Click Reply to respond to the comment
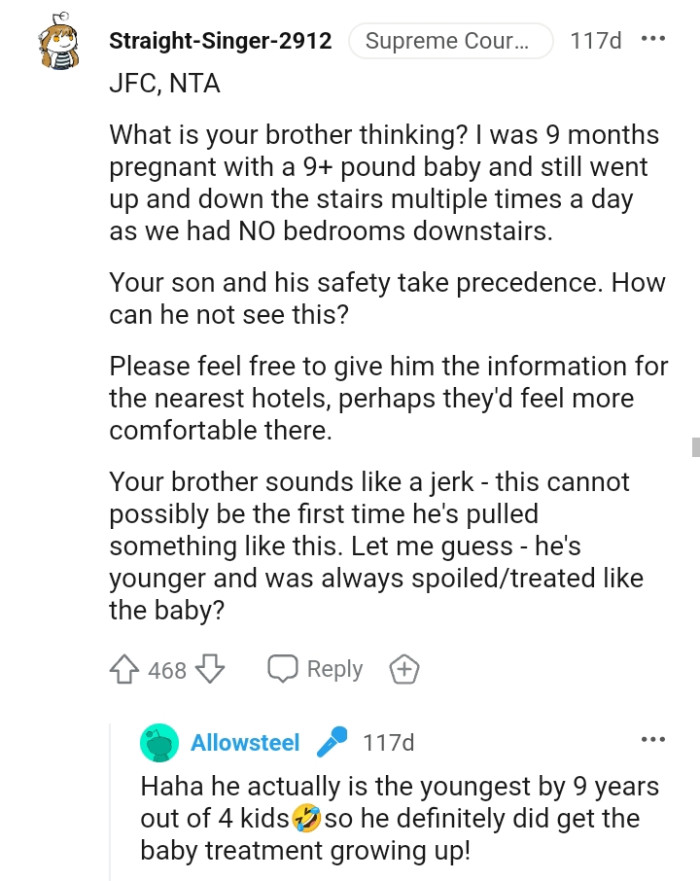The height and width of the screenshot is (881, 700). (336, 669)
